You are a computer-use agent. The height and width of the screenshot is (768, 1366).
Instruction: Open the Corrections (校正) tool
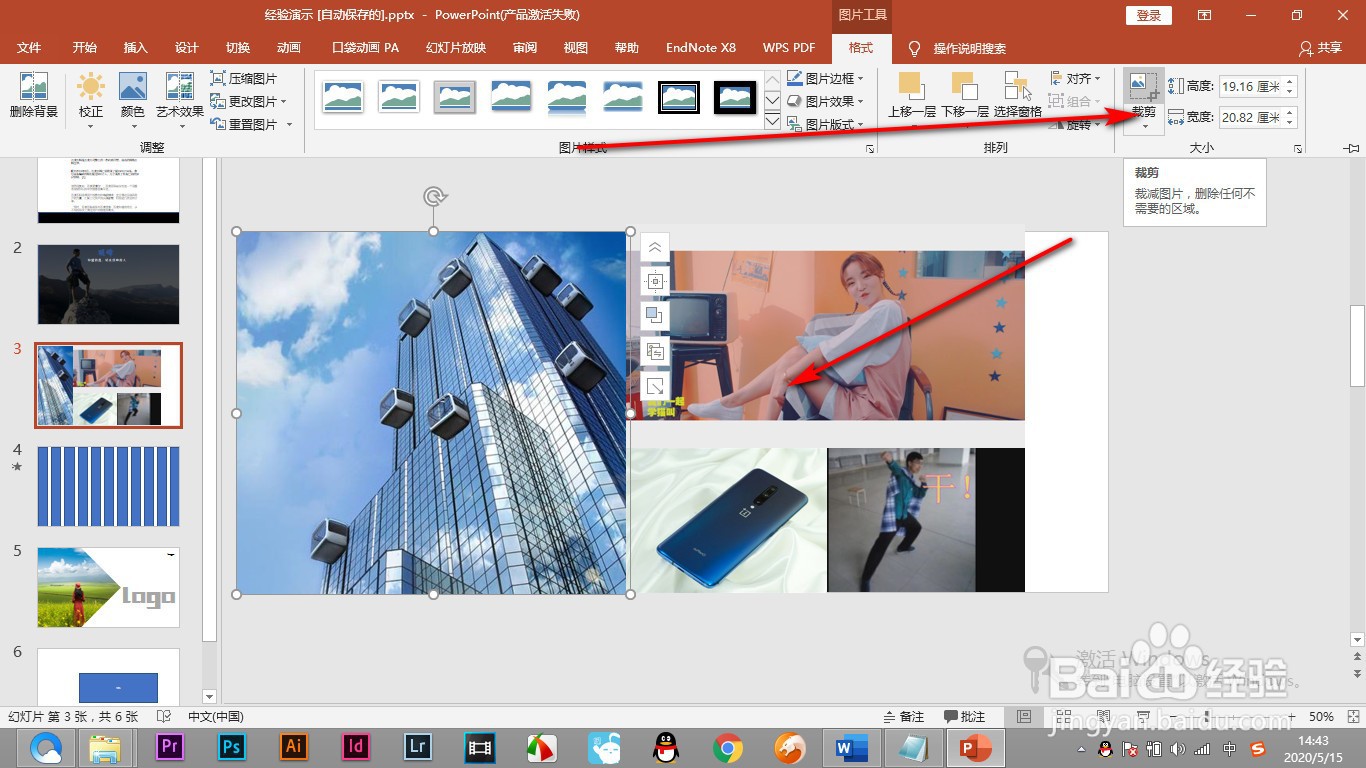pos(91,100)
